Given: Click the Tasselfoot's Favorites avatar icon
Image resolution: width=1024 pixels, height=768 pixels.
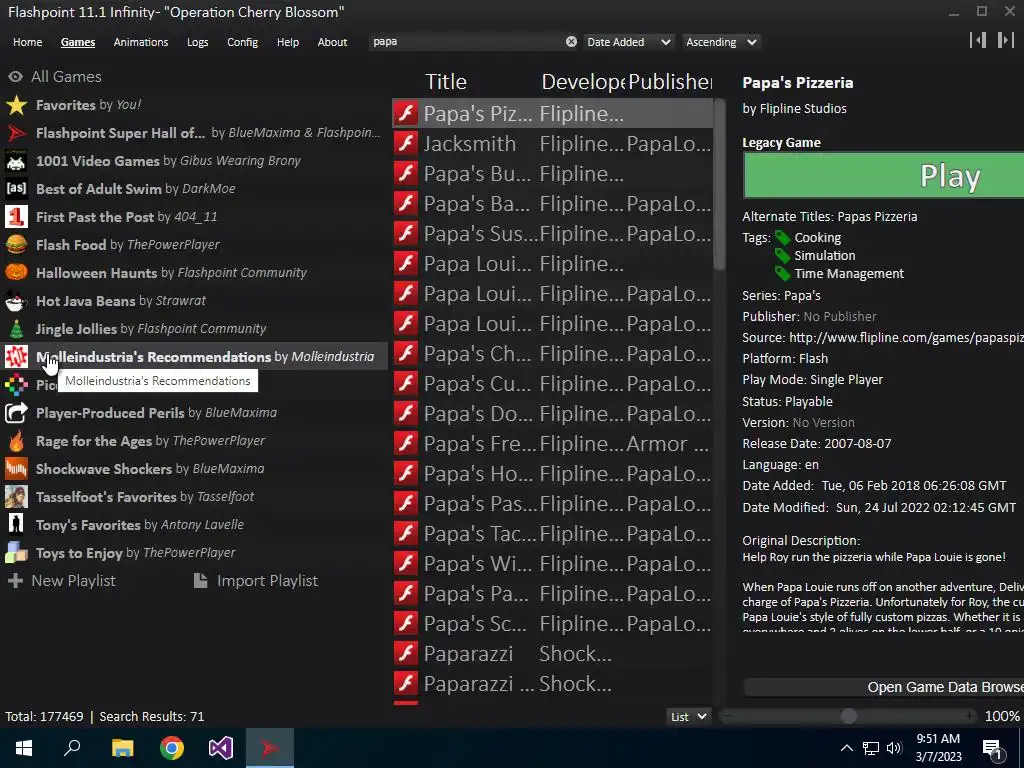Looking at the screenshot, I should pos(16,497).
